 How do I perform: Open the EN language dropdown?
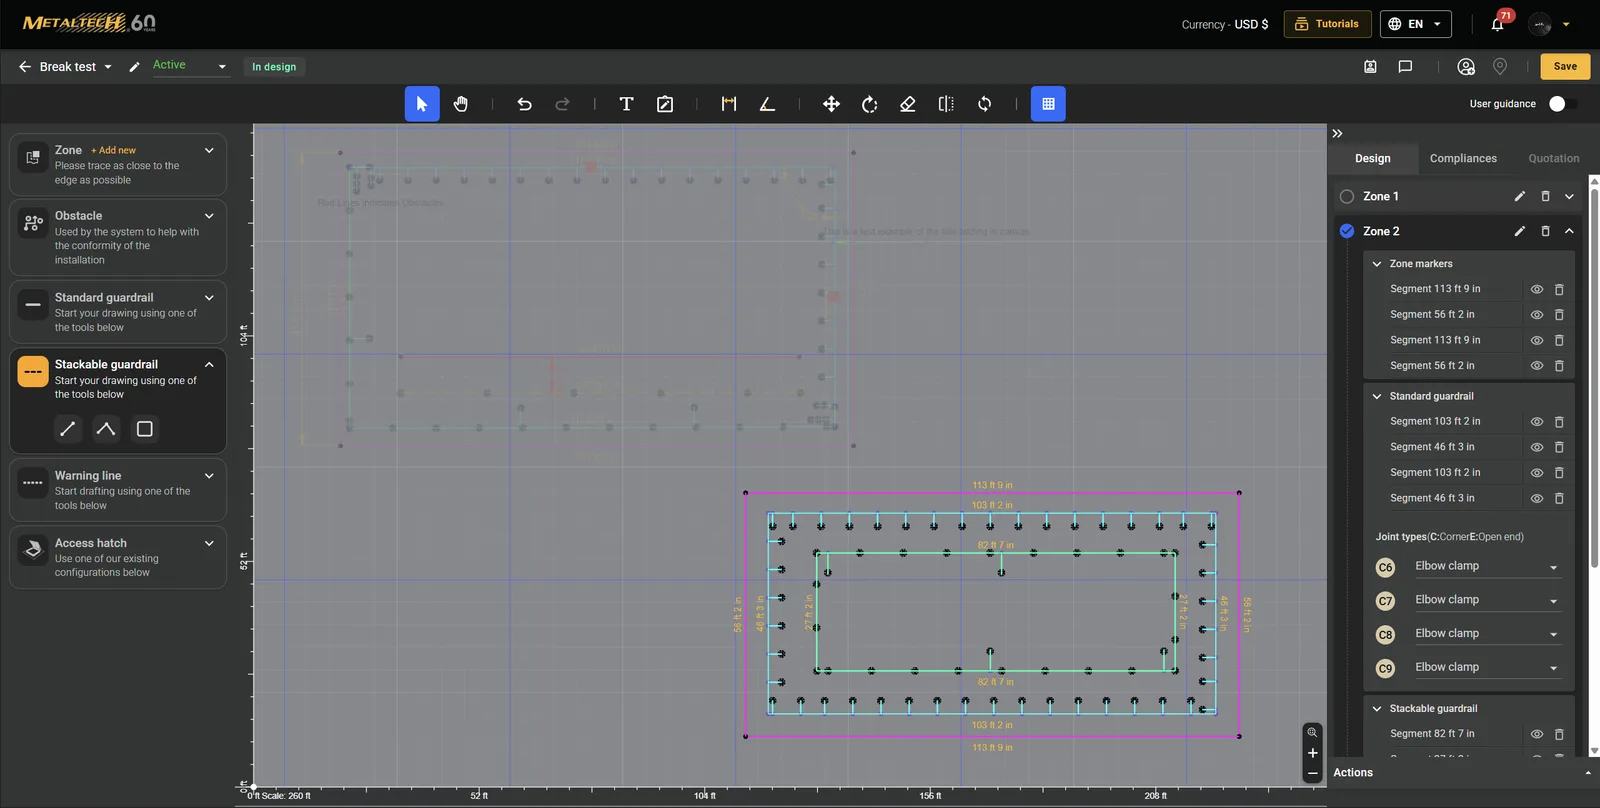1416,24
